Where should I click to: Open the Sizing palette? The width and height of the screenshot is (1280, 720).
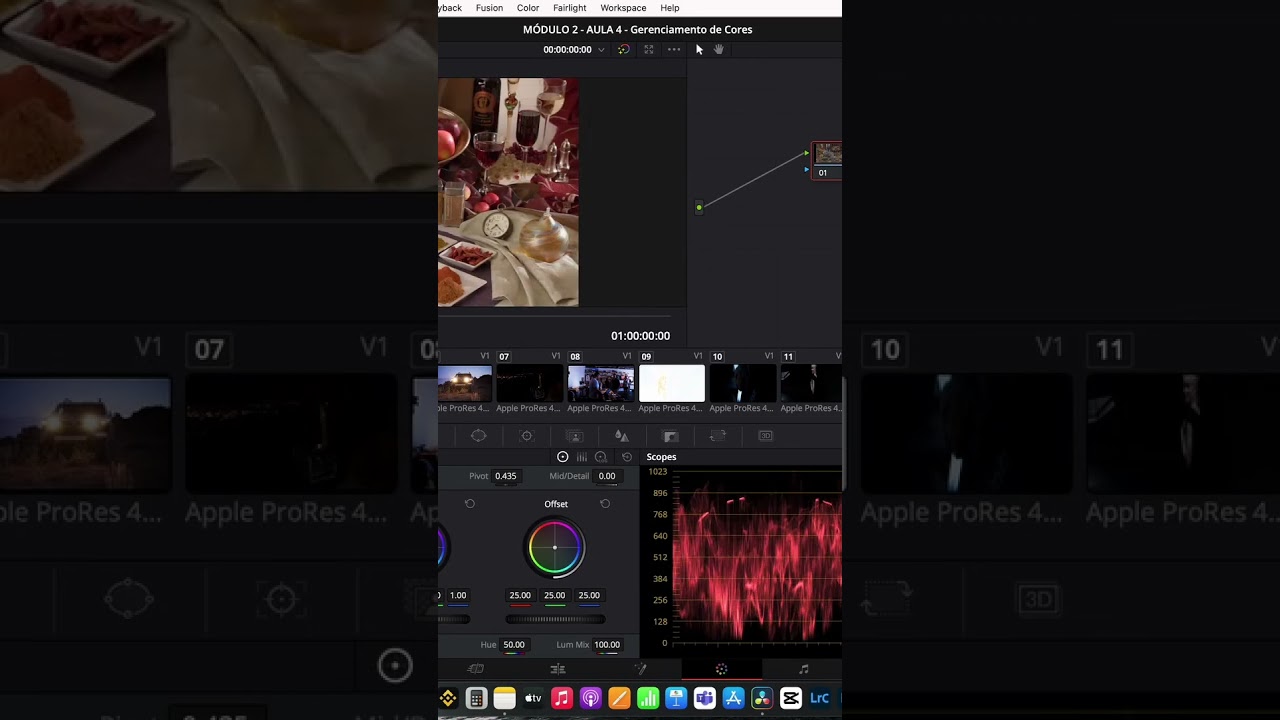tap(717, 436)
